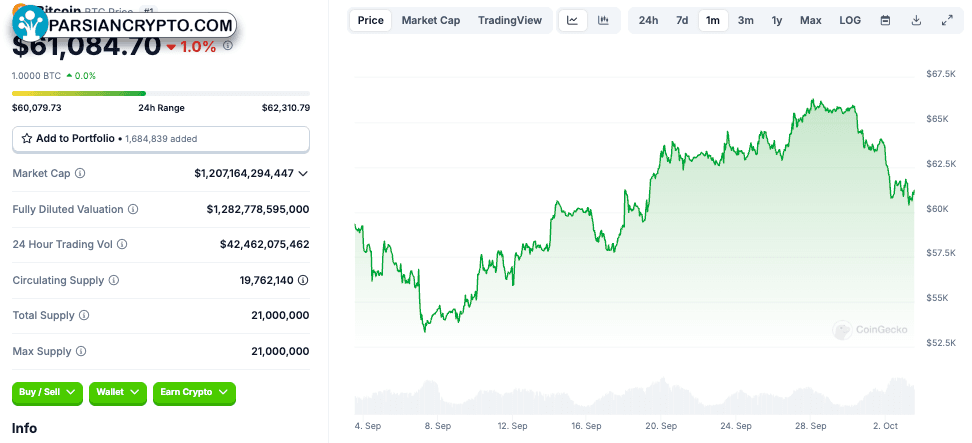Screen dimensions: 972x443
Task: Open the Wallet dropdown button
Action: point(118,393)
